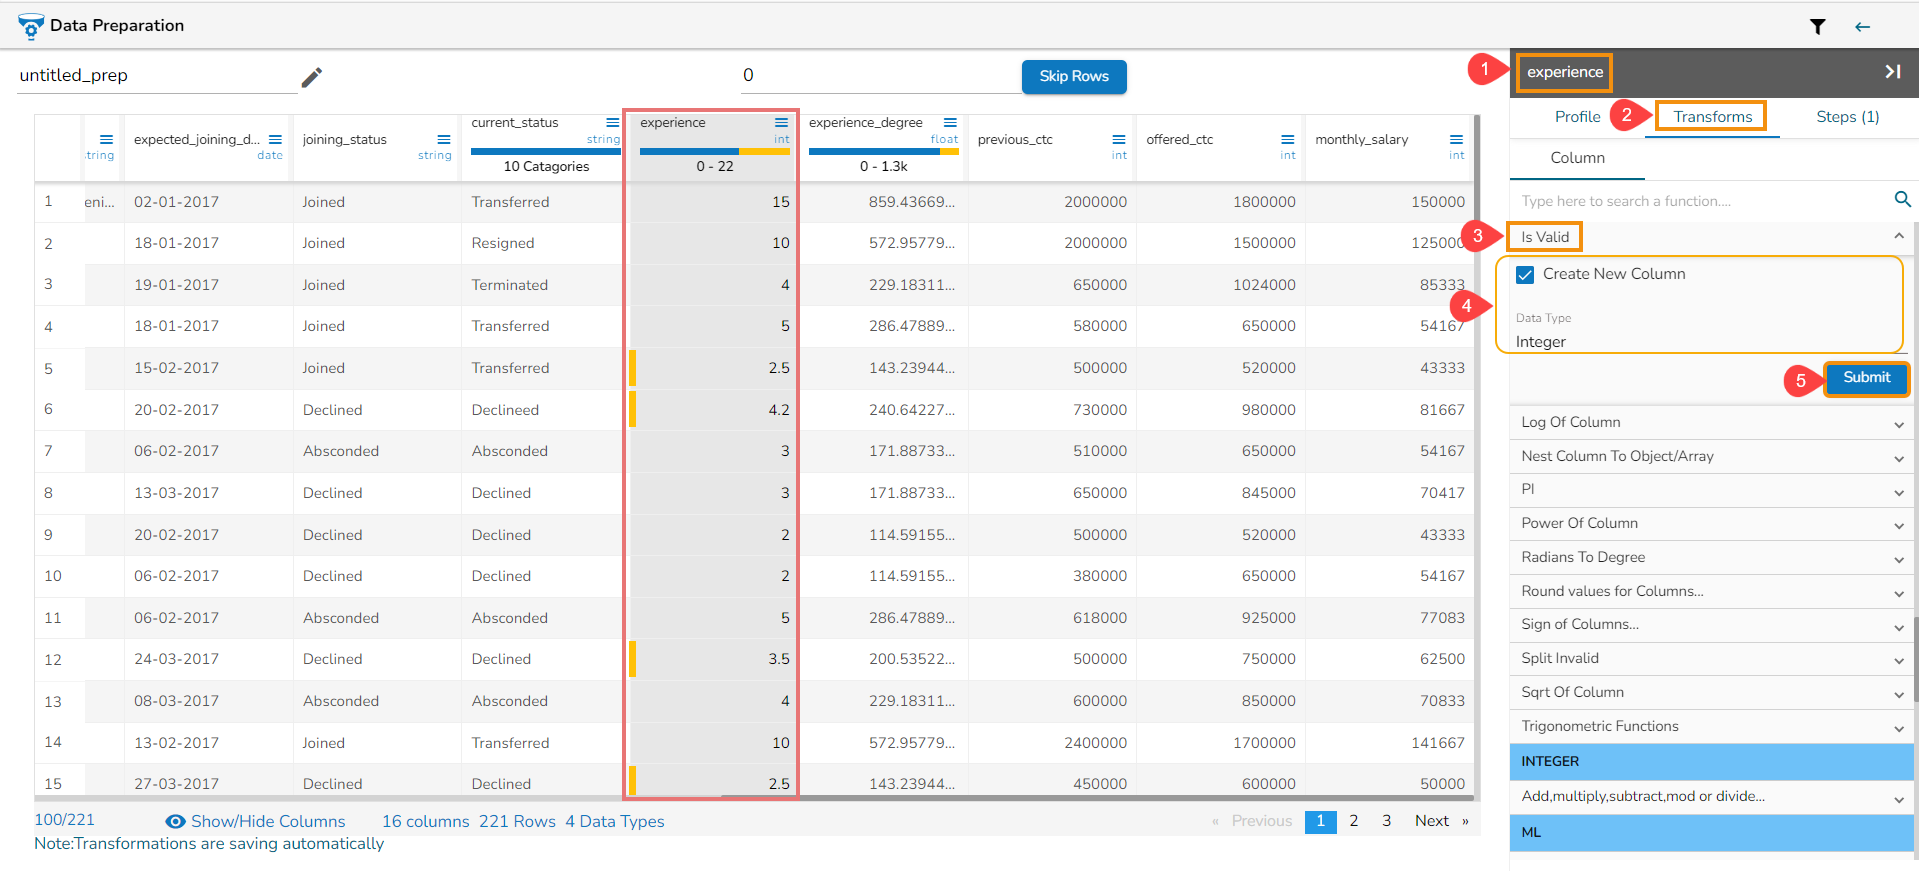Click the search magnifier in function panel
Screen dimensions: 1919x871
(1902, 200)
